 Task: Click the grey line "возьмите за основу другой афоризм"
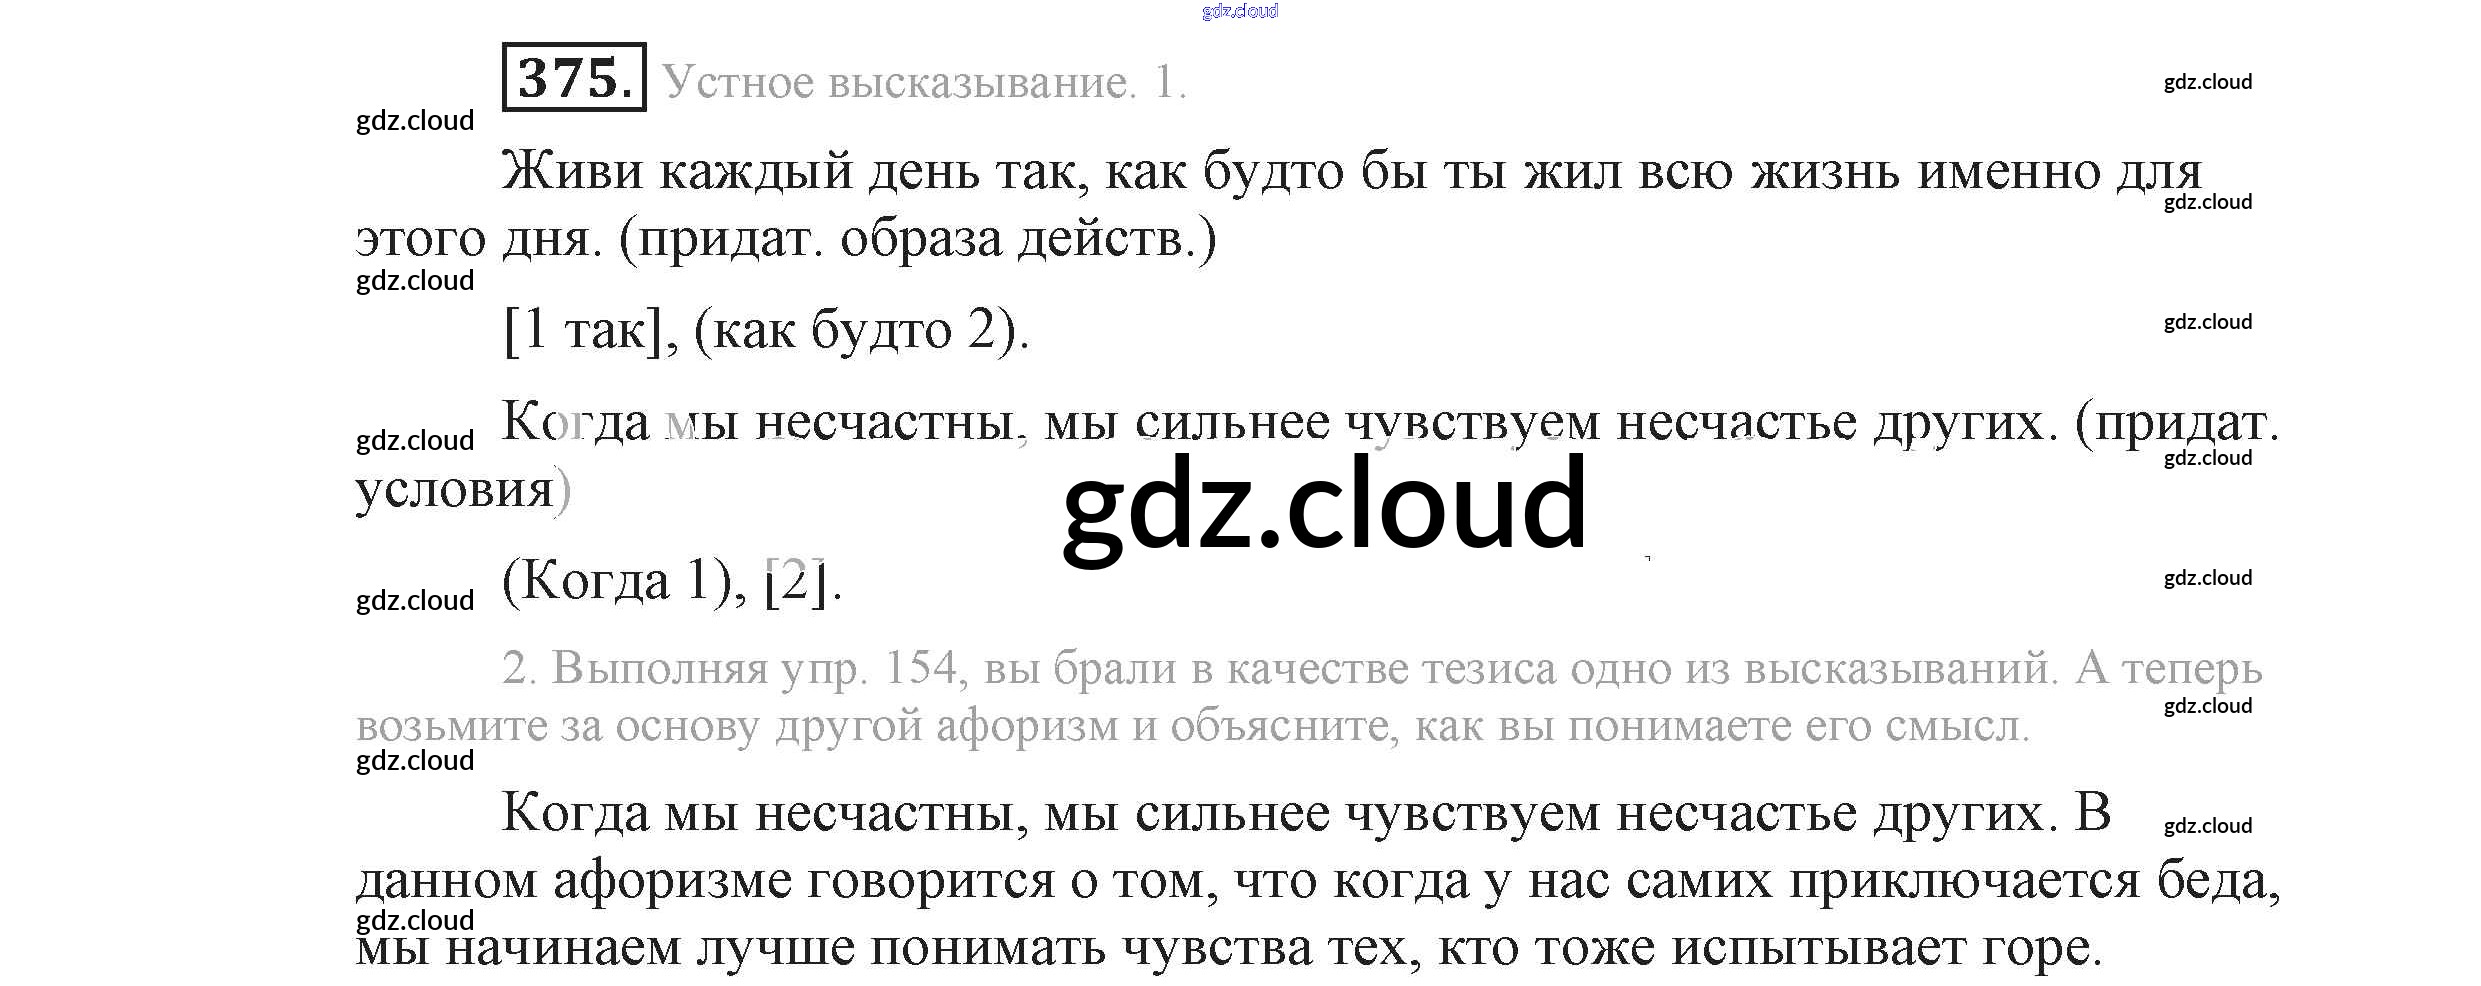tap(1190, 726)
